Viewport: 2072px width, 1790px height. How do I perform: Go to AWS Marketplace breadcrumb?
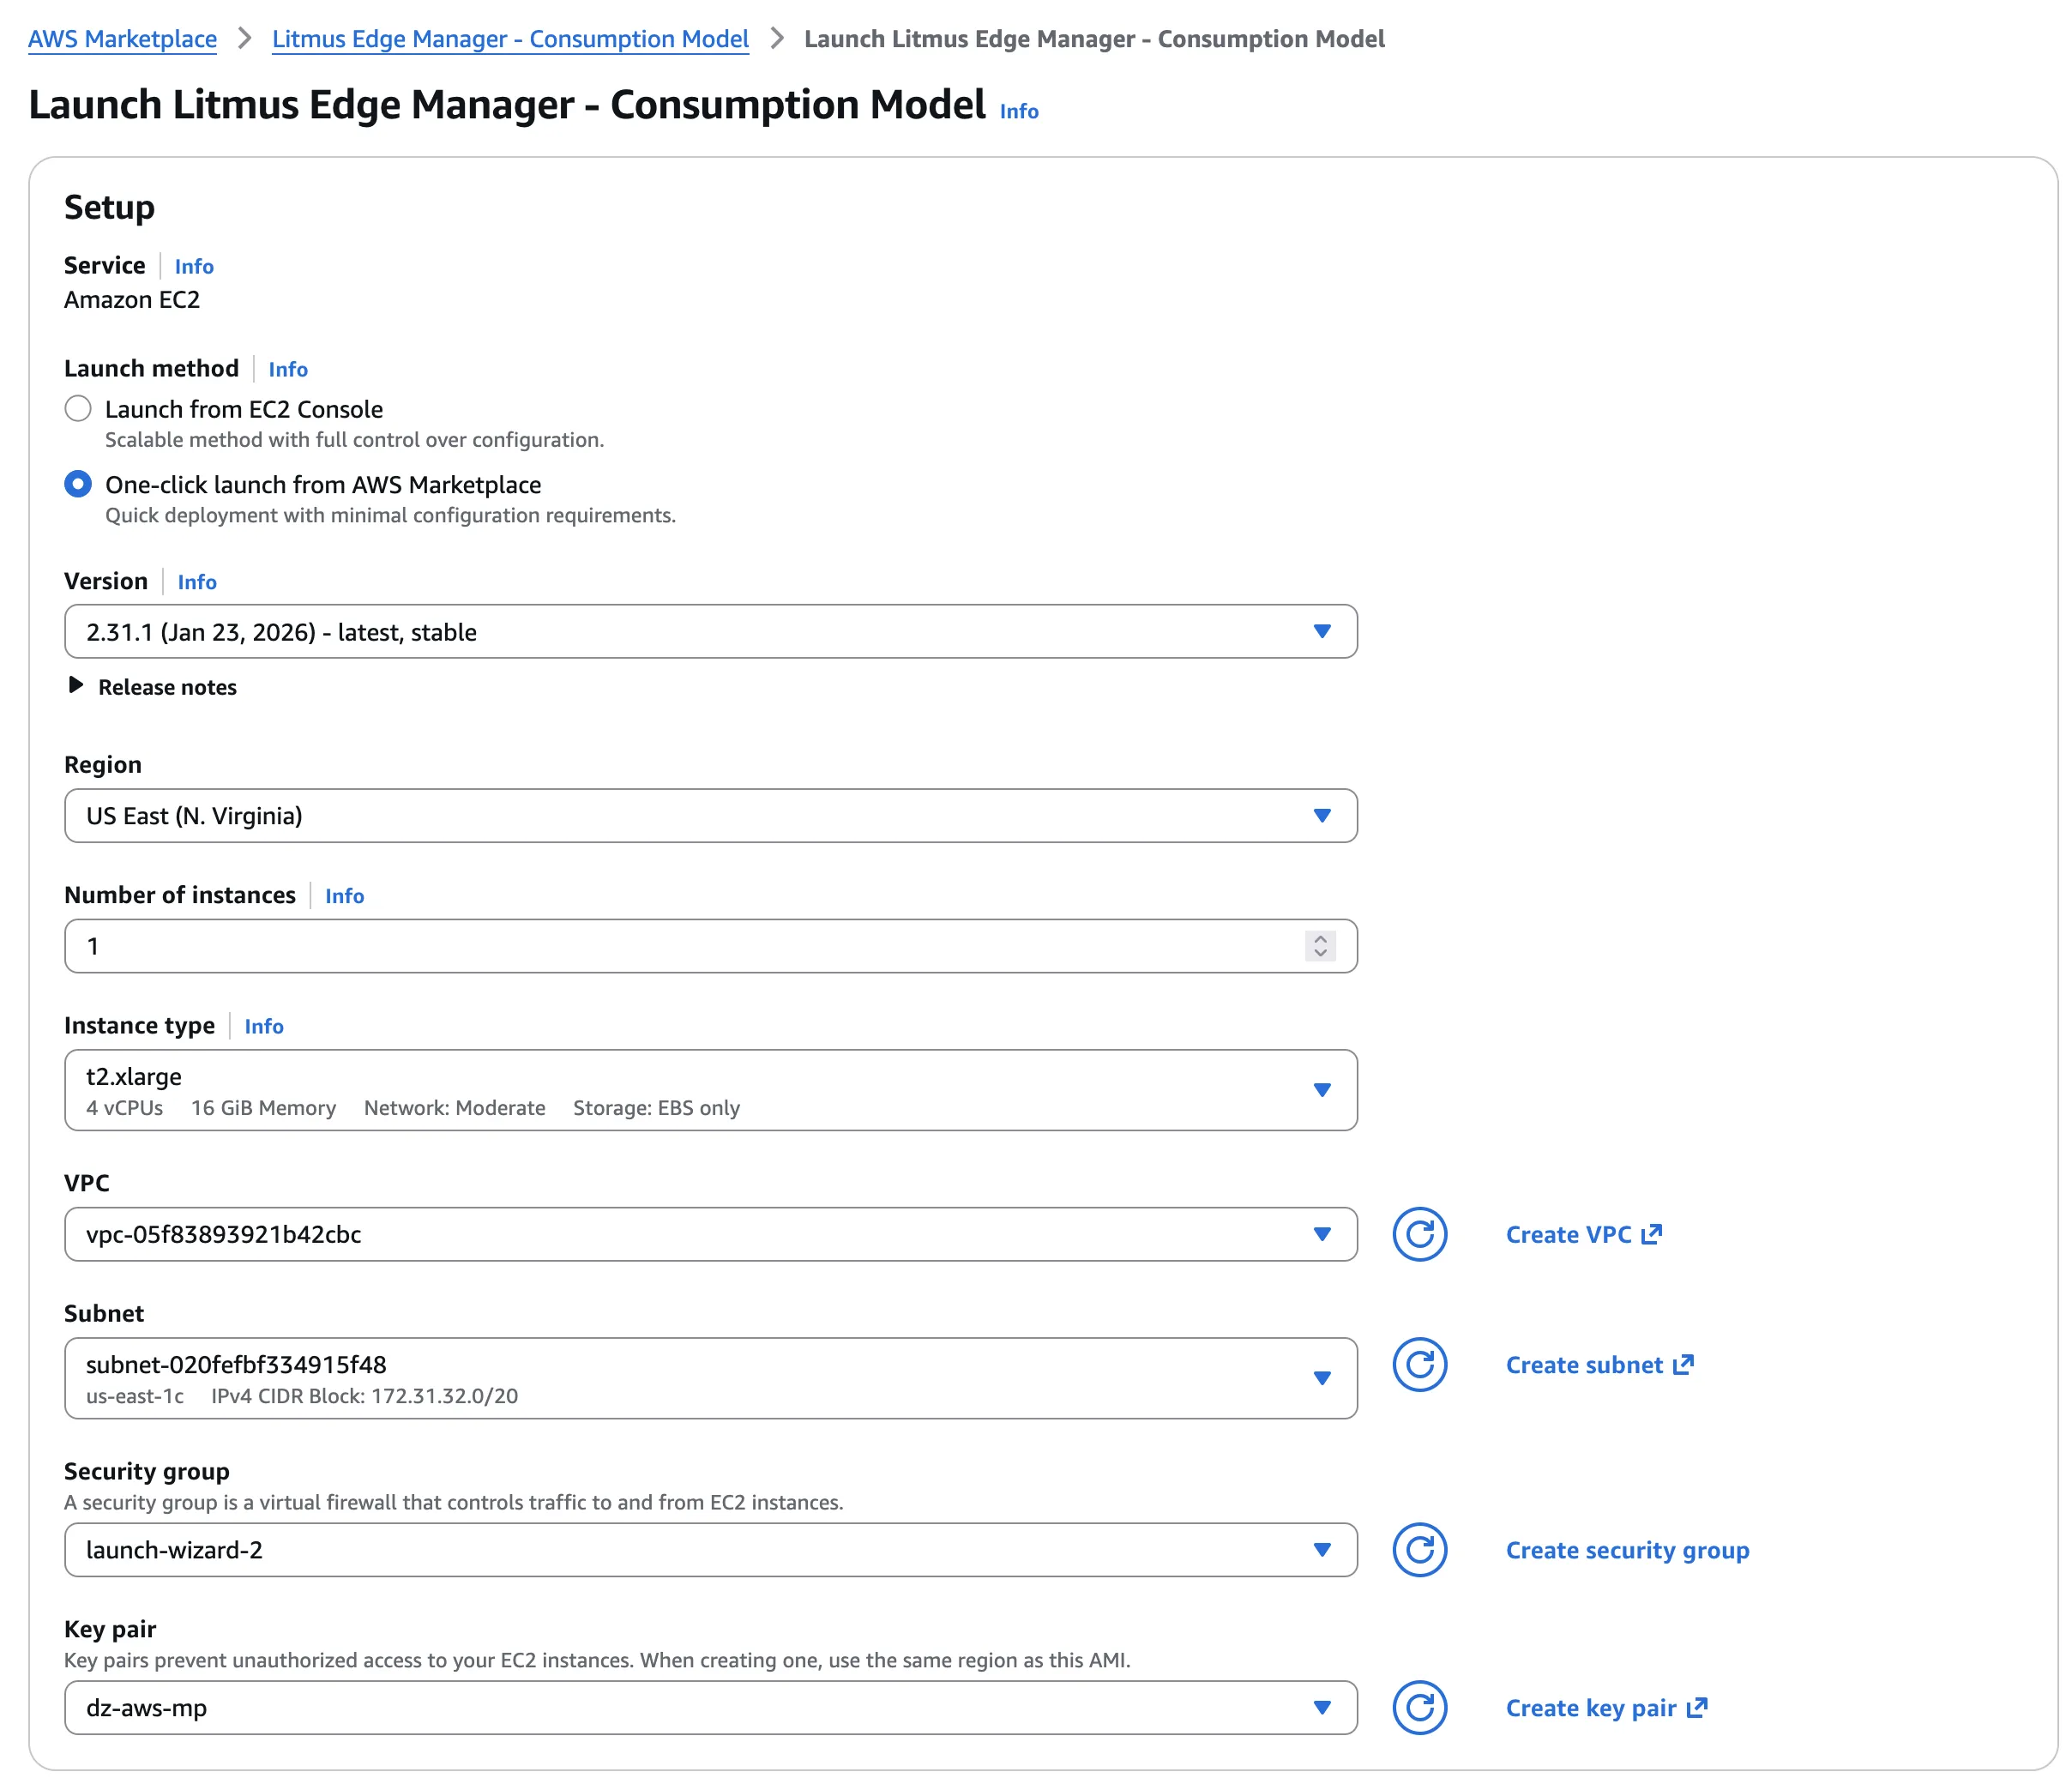(122, 39)
